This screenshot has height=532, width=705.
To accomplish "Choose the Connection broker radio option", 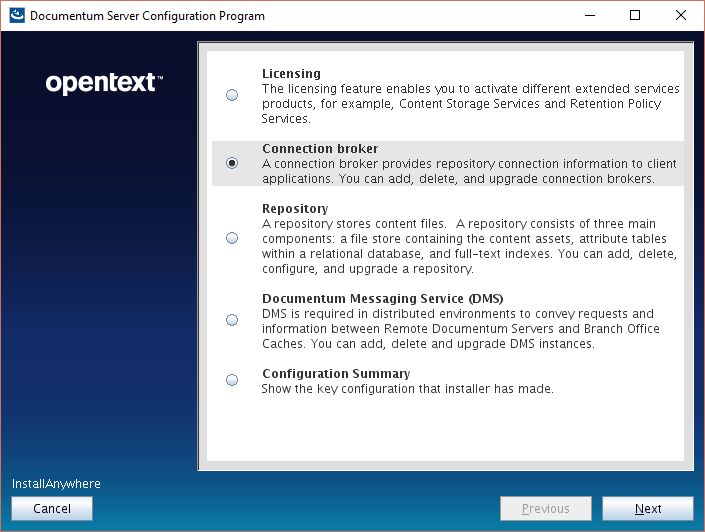I will (x=232, y=163).
